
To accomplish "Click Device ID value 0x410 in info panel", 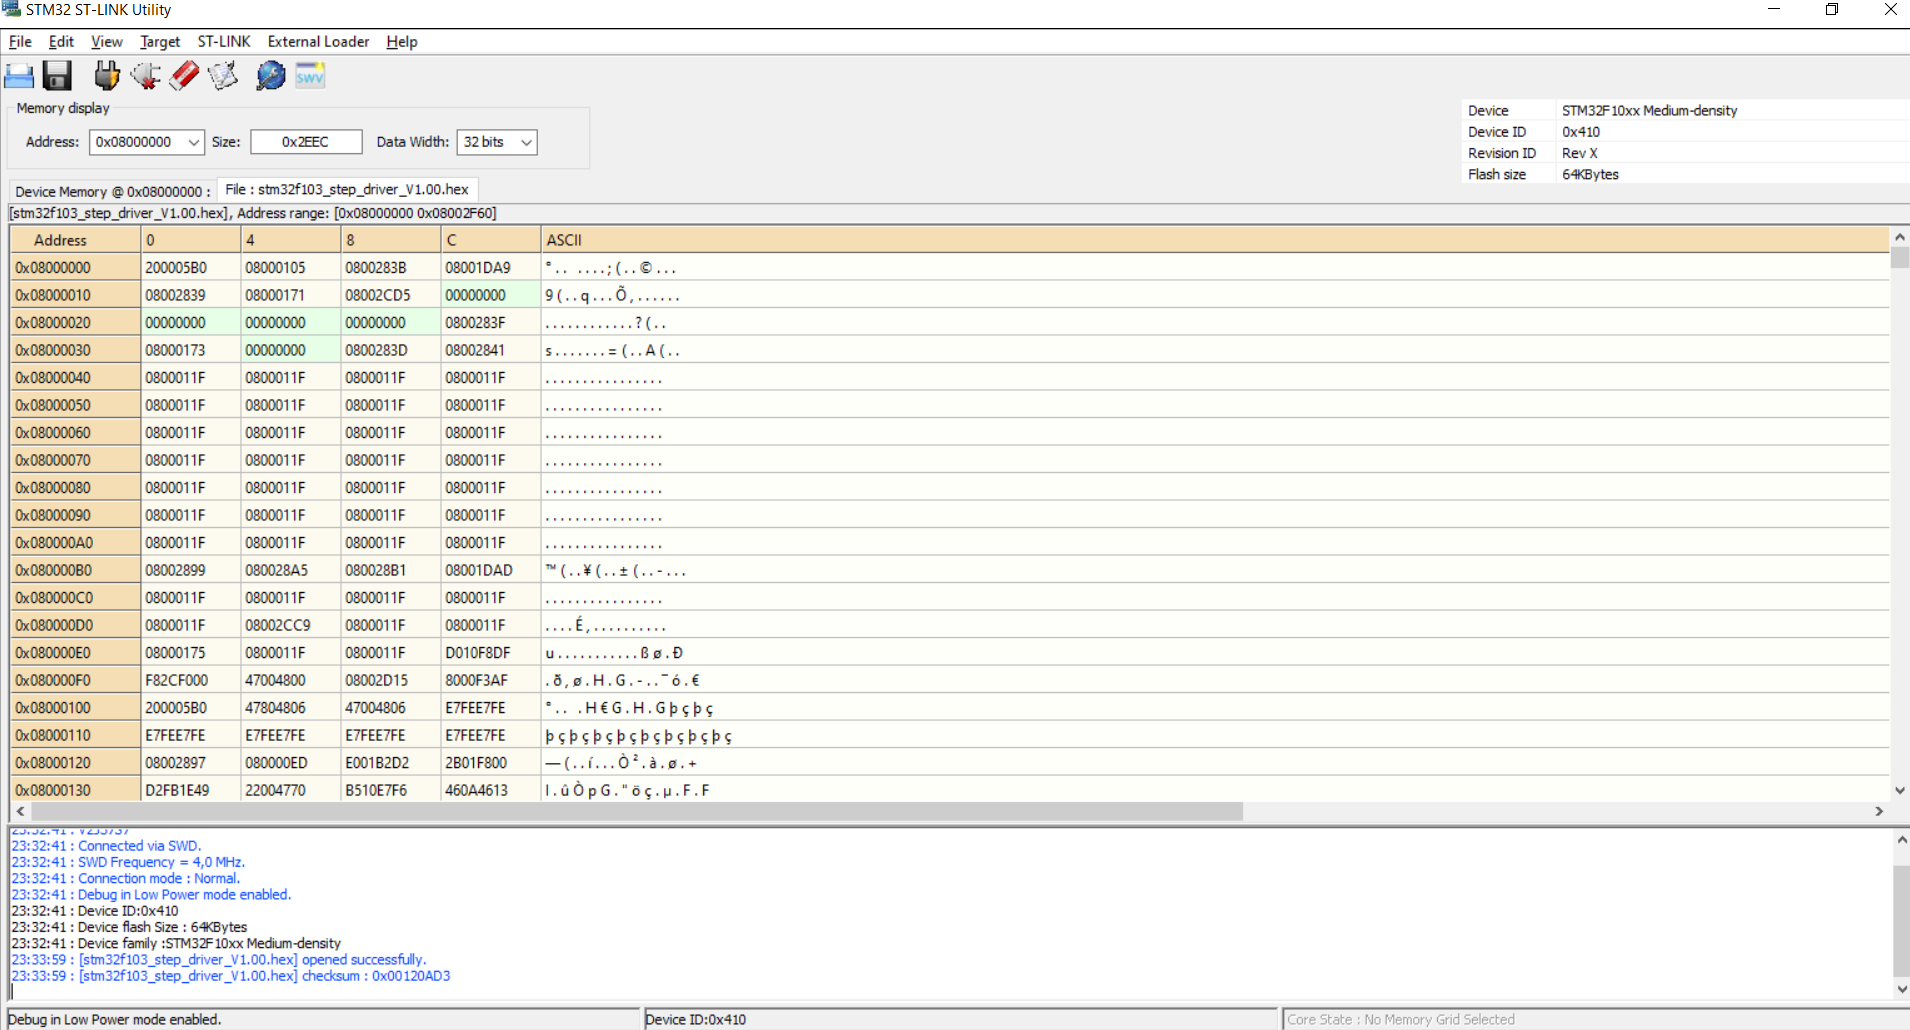I will point(1581,132).
